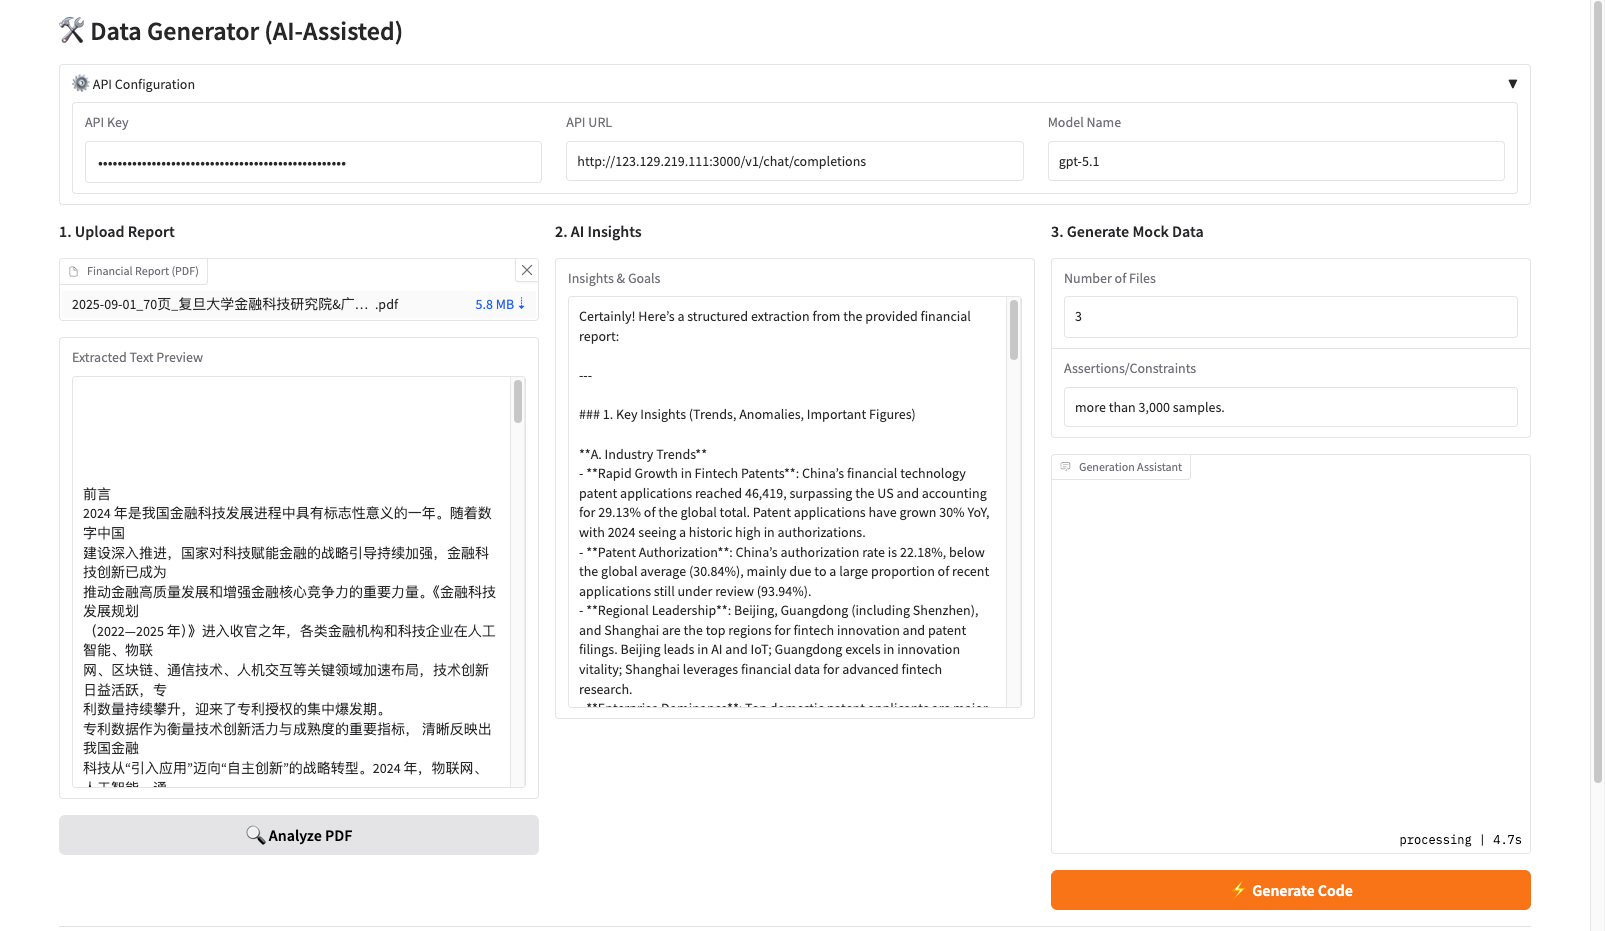Focus the API URL text field

794,161
